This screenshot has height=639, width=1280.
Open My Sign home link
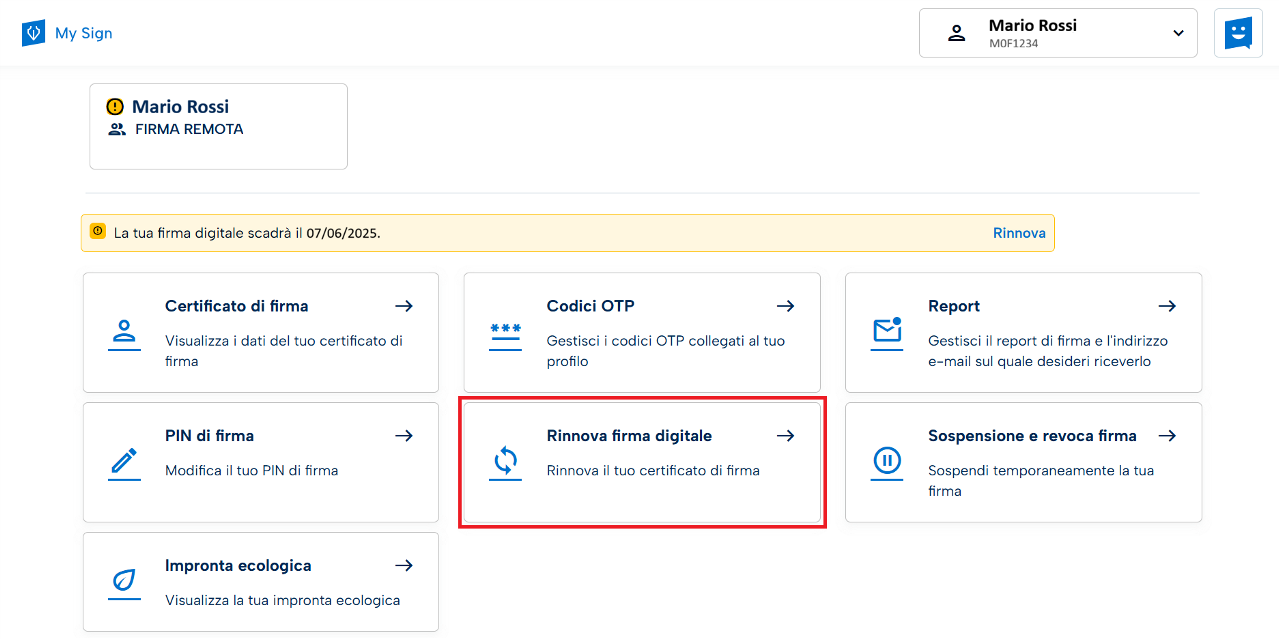pos(83,33)
